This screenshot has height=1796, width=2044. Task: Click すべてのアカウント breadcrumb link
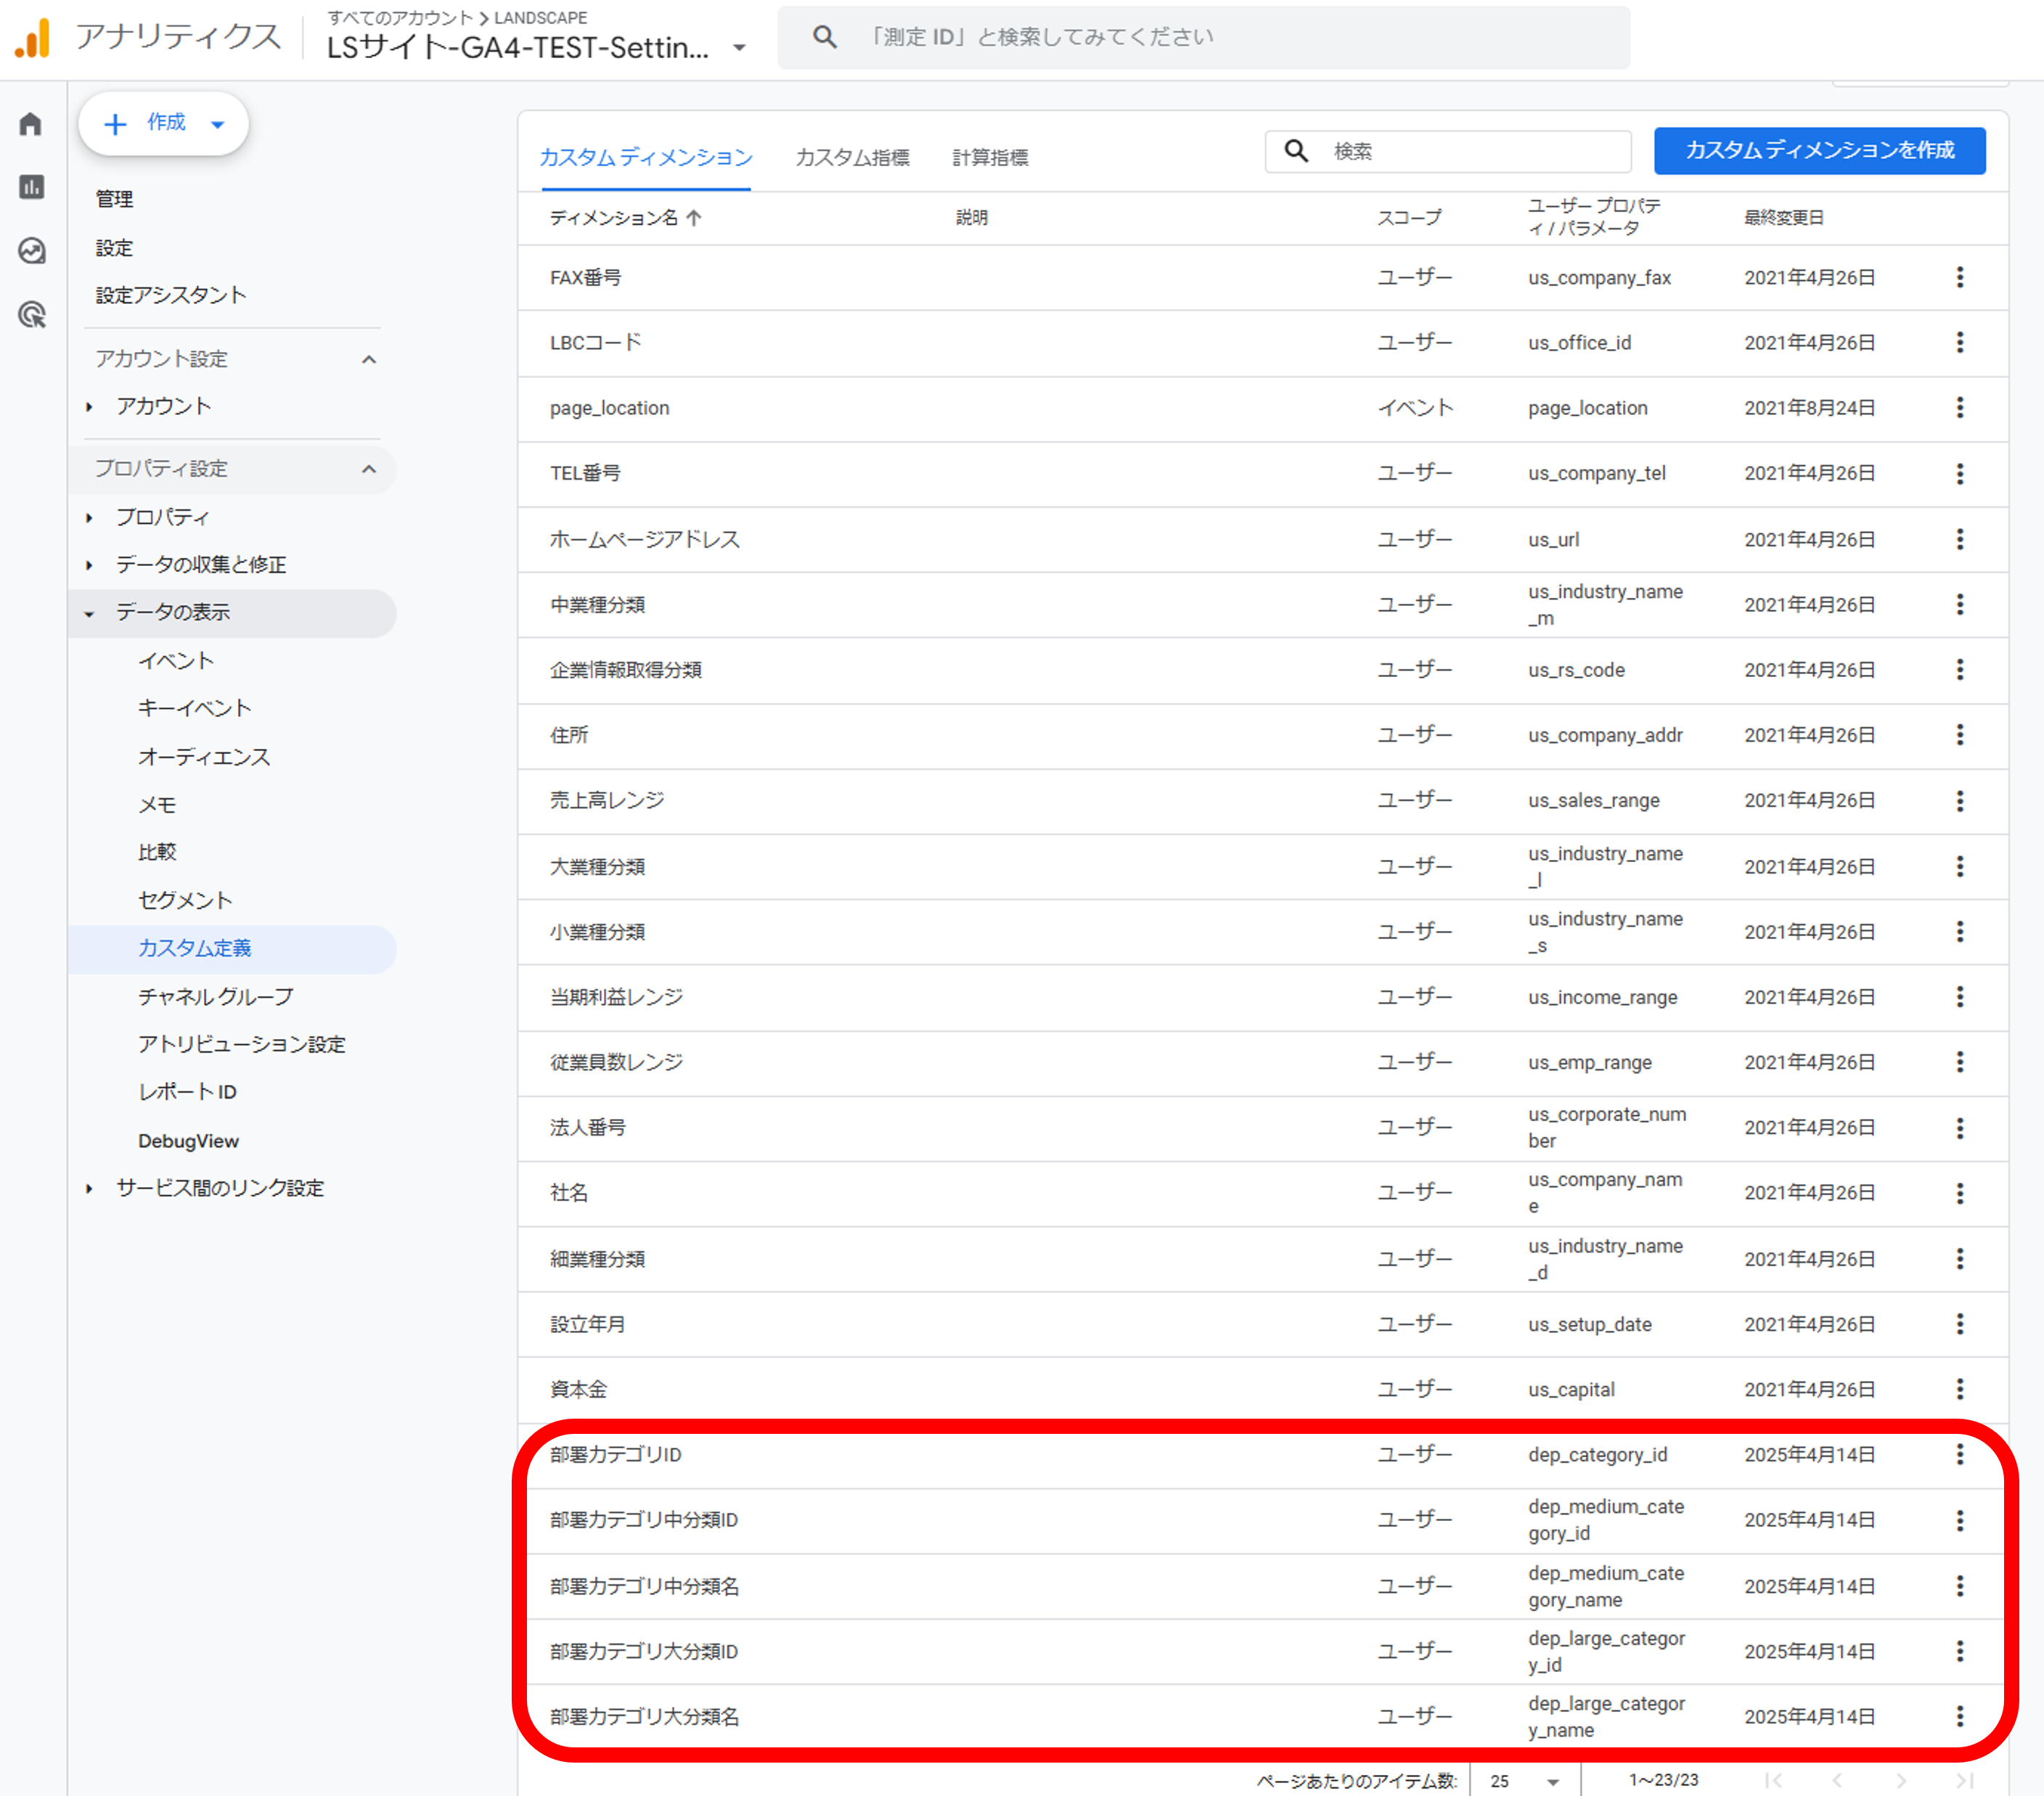pos(400,17)
